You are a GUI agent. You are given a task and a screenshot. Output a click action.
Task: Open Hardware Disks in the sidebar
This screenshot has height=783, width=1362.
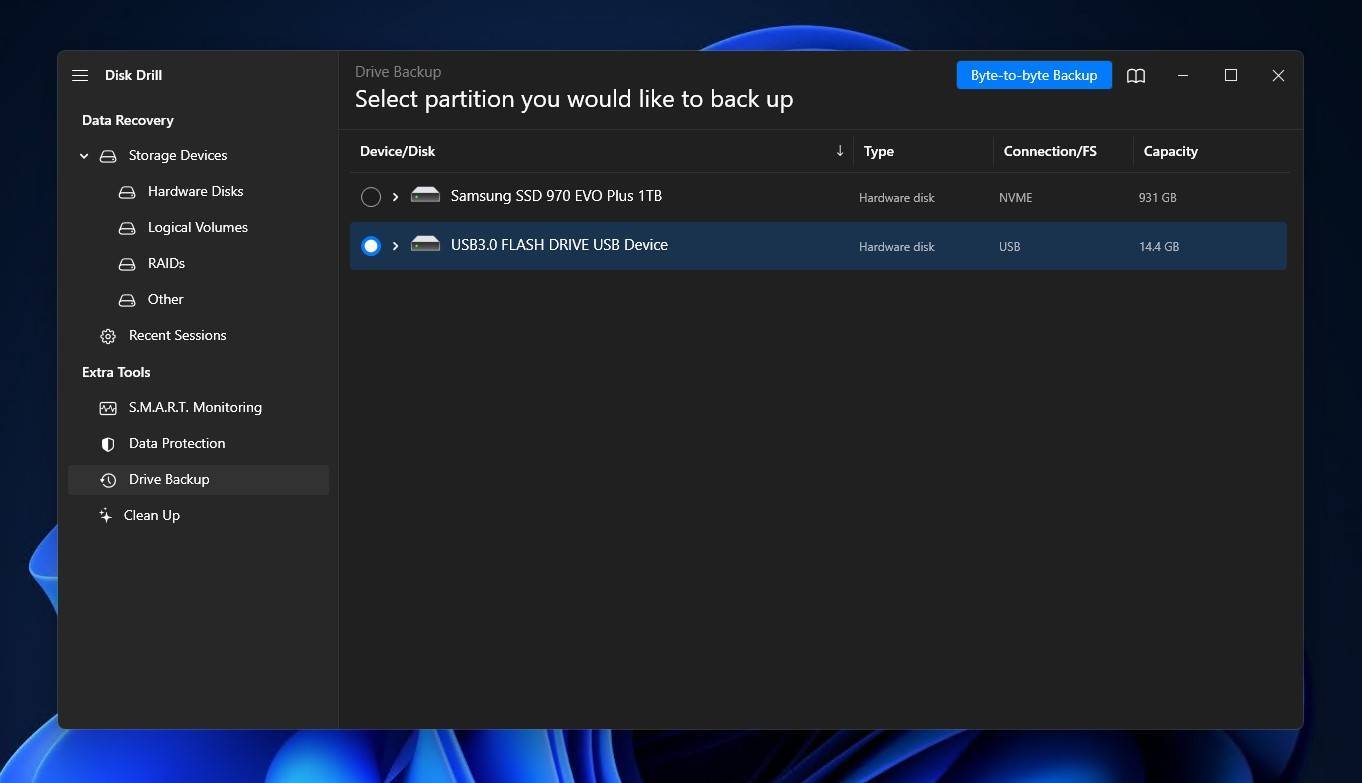coord(198,191)
